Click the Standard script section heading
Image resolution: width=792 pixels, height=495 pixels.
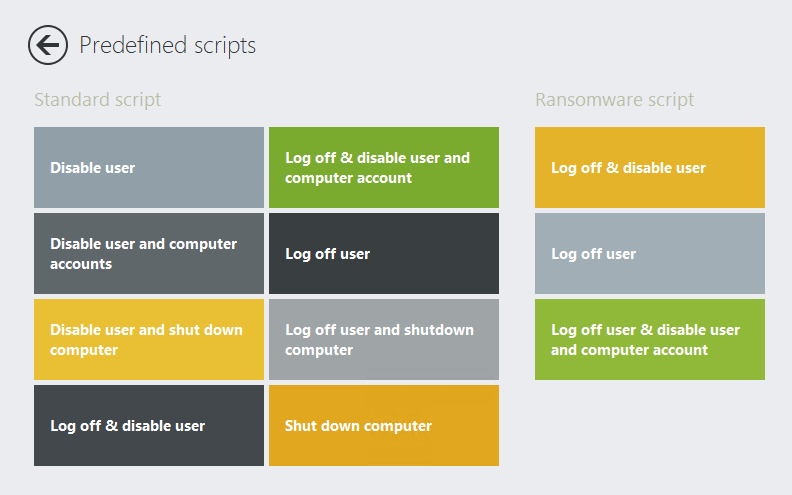pos(98,100)
